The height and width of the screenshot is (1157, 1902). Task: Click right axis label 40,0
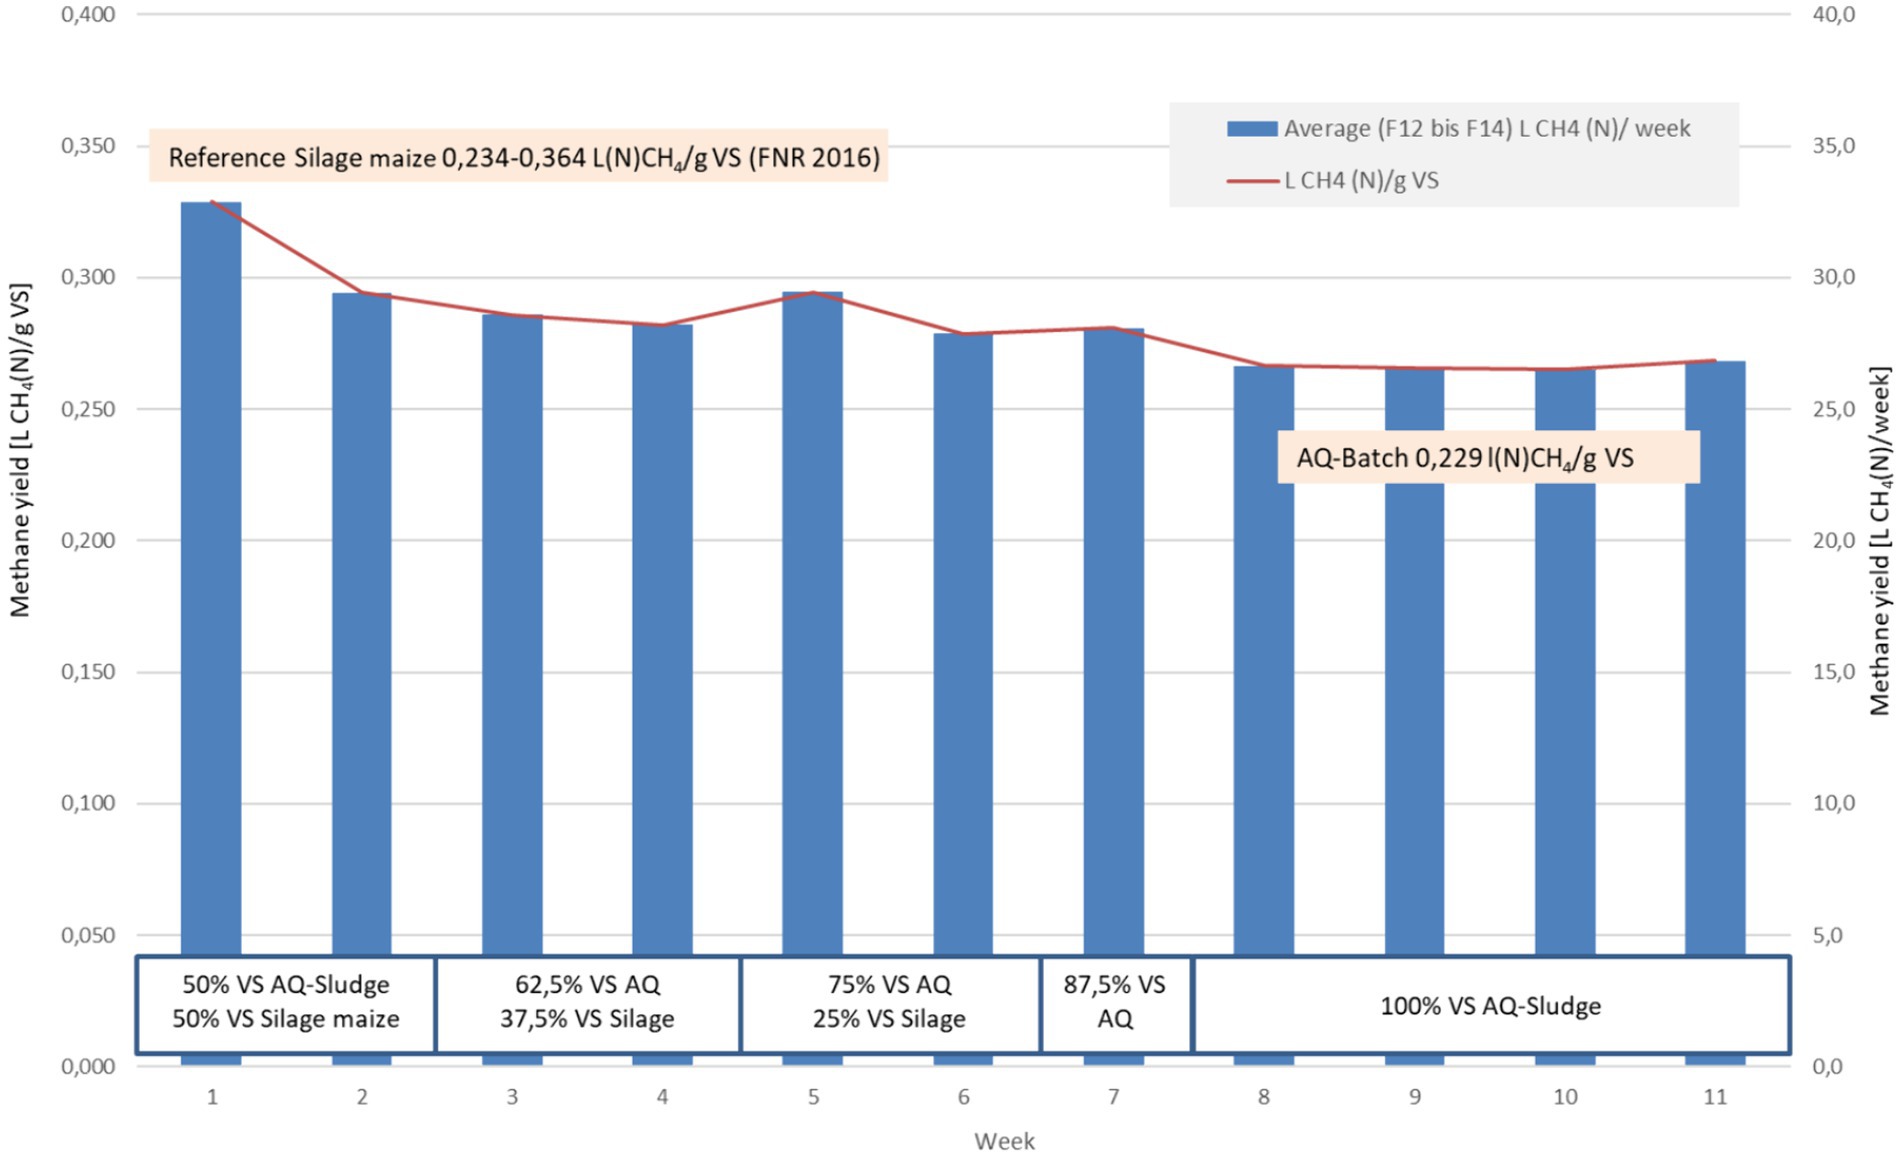(1834, 14)
